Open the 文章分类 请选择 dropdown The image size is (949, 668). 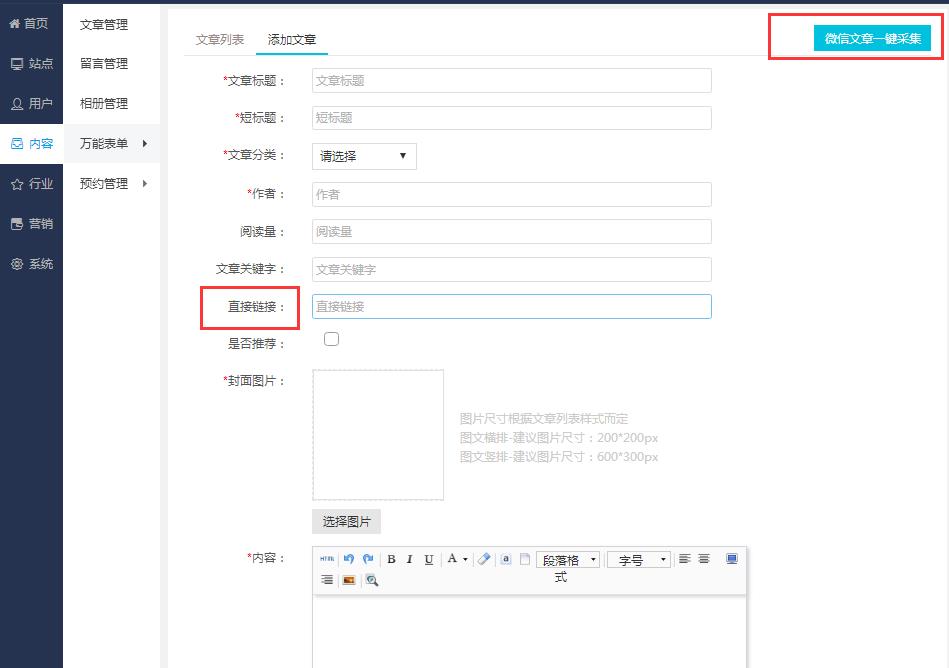(x=364, y=156)
